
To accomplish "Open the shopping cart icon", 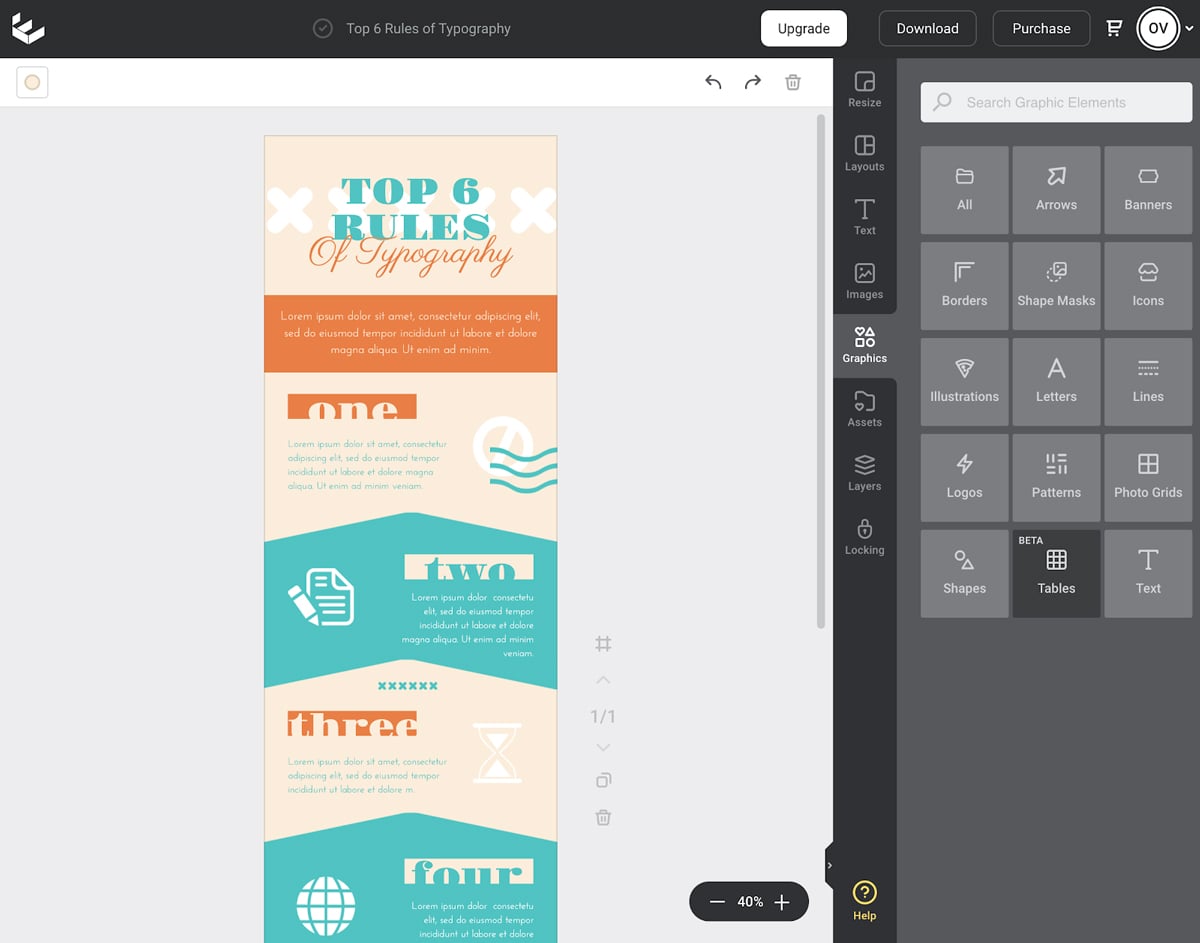I will pos(1114,28).
